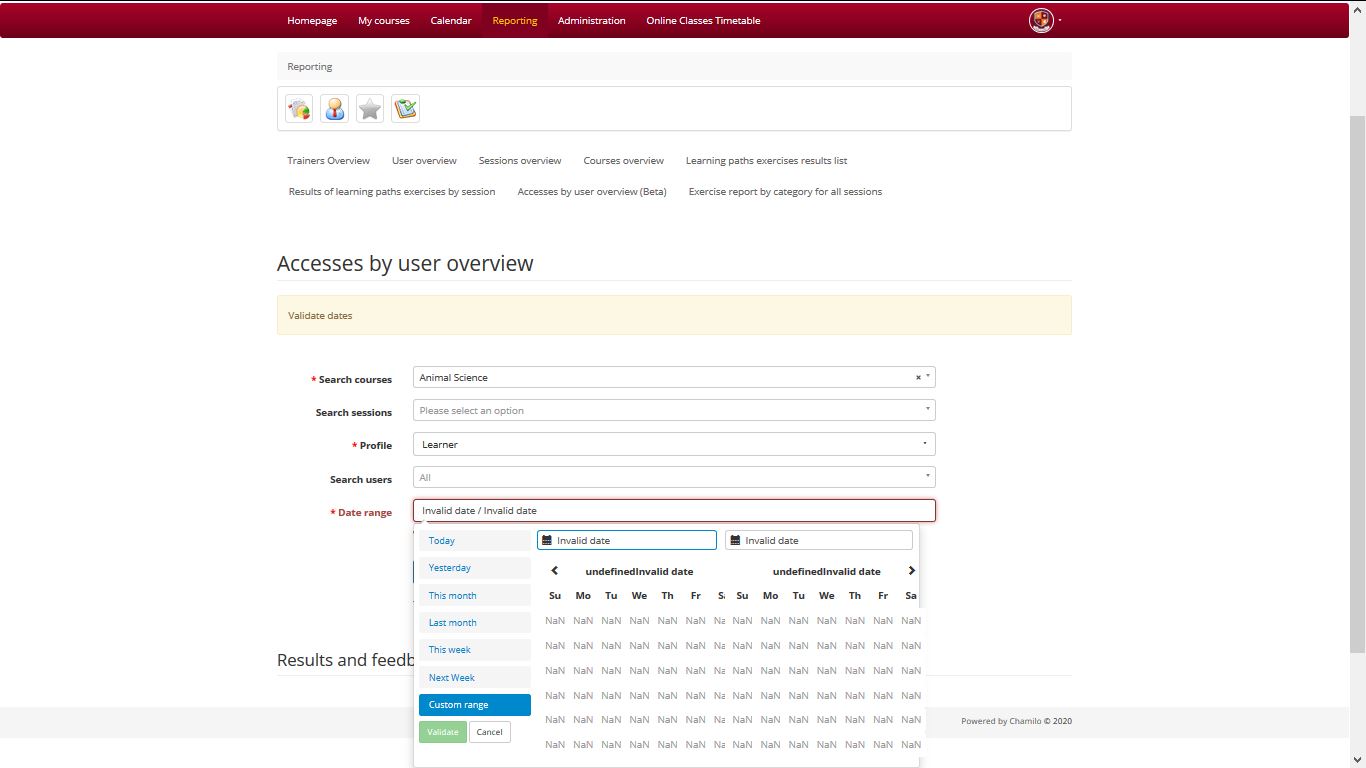The height and width of the screenshot is (768, 1366).
Task: Open the certificates checklist reporting icon
Action: coord(404,108)
